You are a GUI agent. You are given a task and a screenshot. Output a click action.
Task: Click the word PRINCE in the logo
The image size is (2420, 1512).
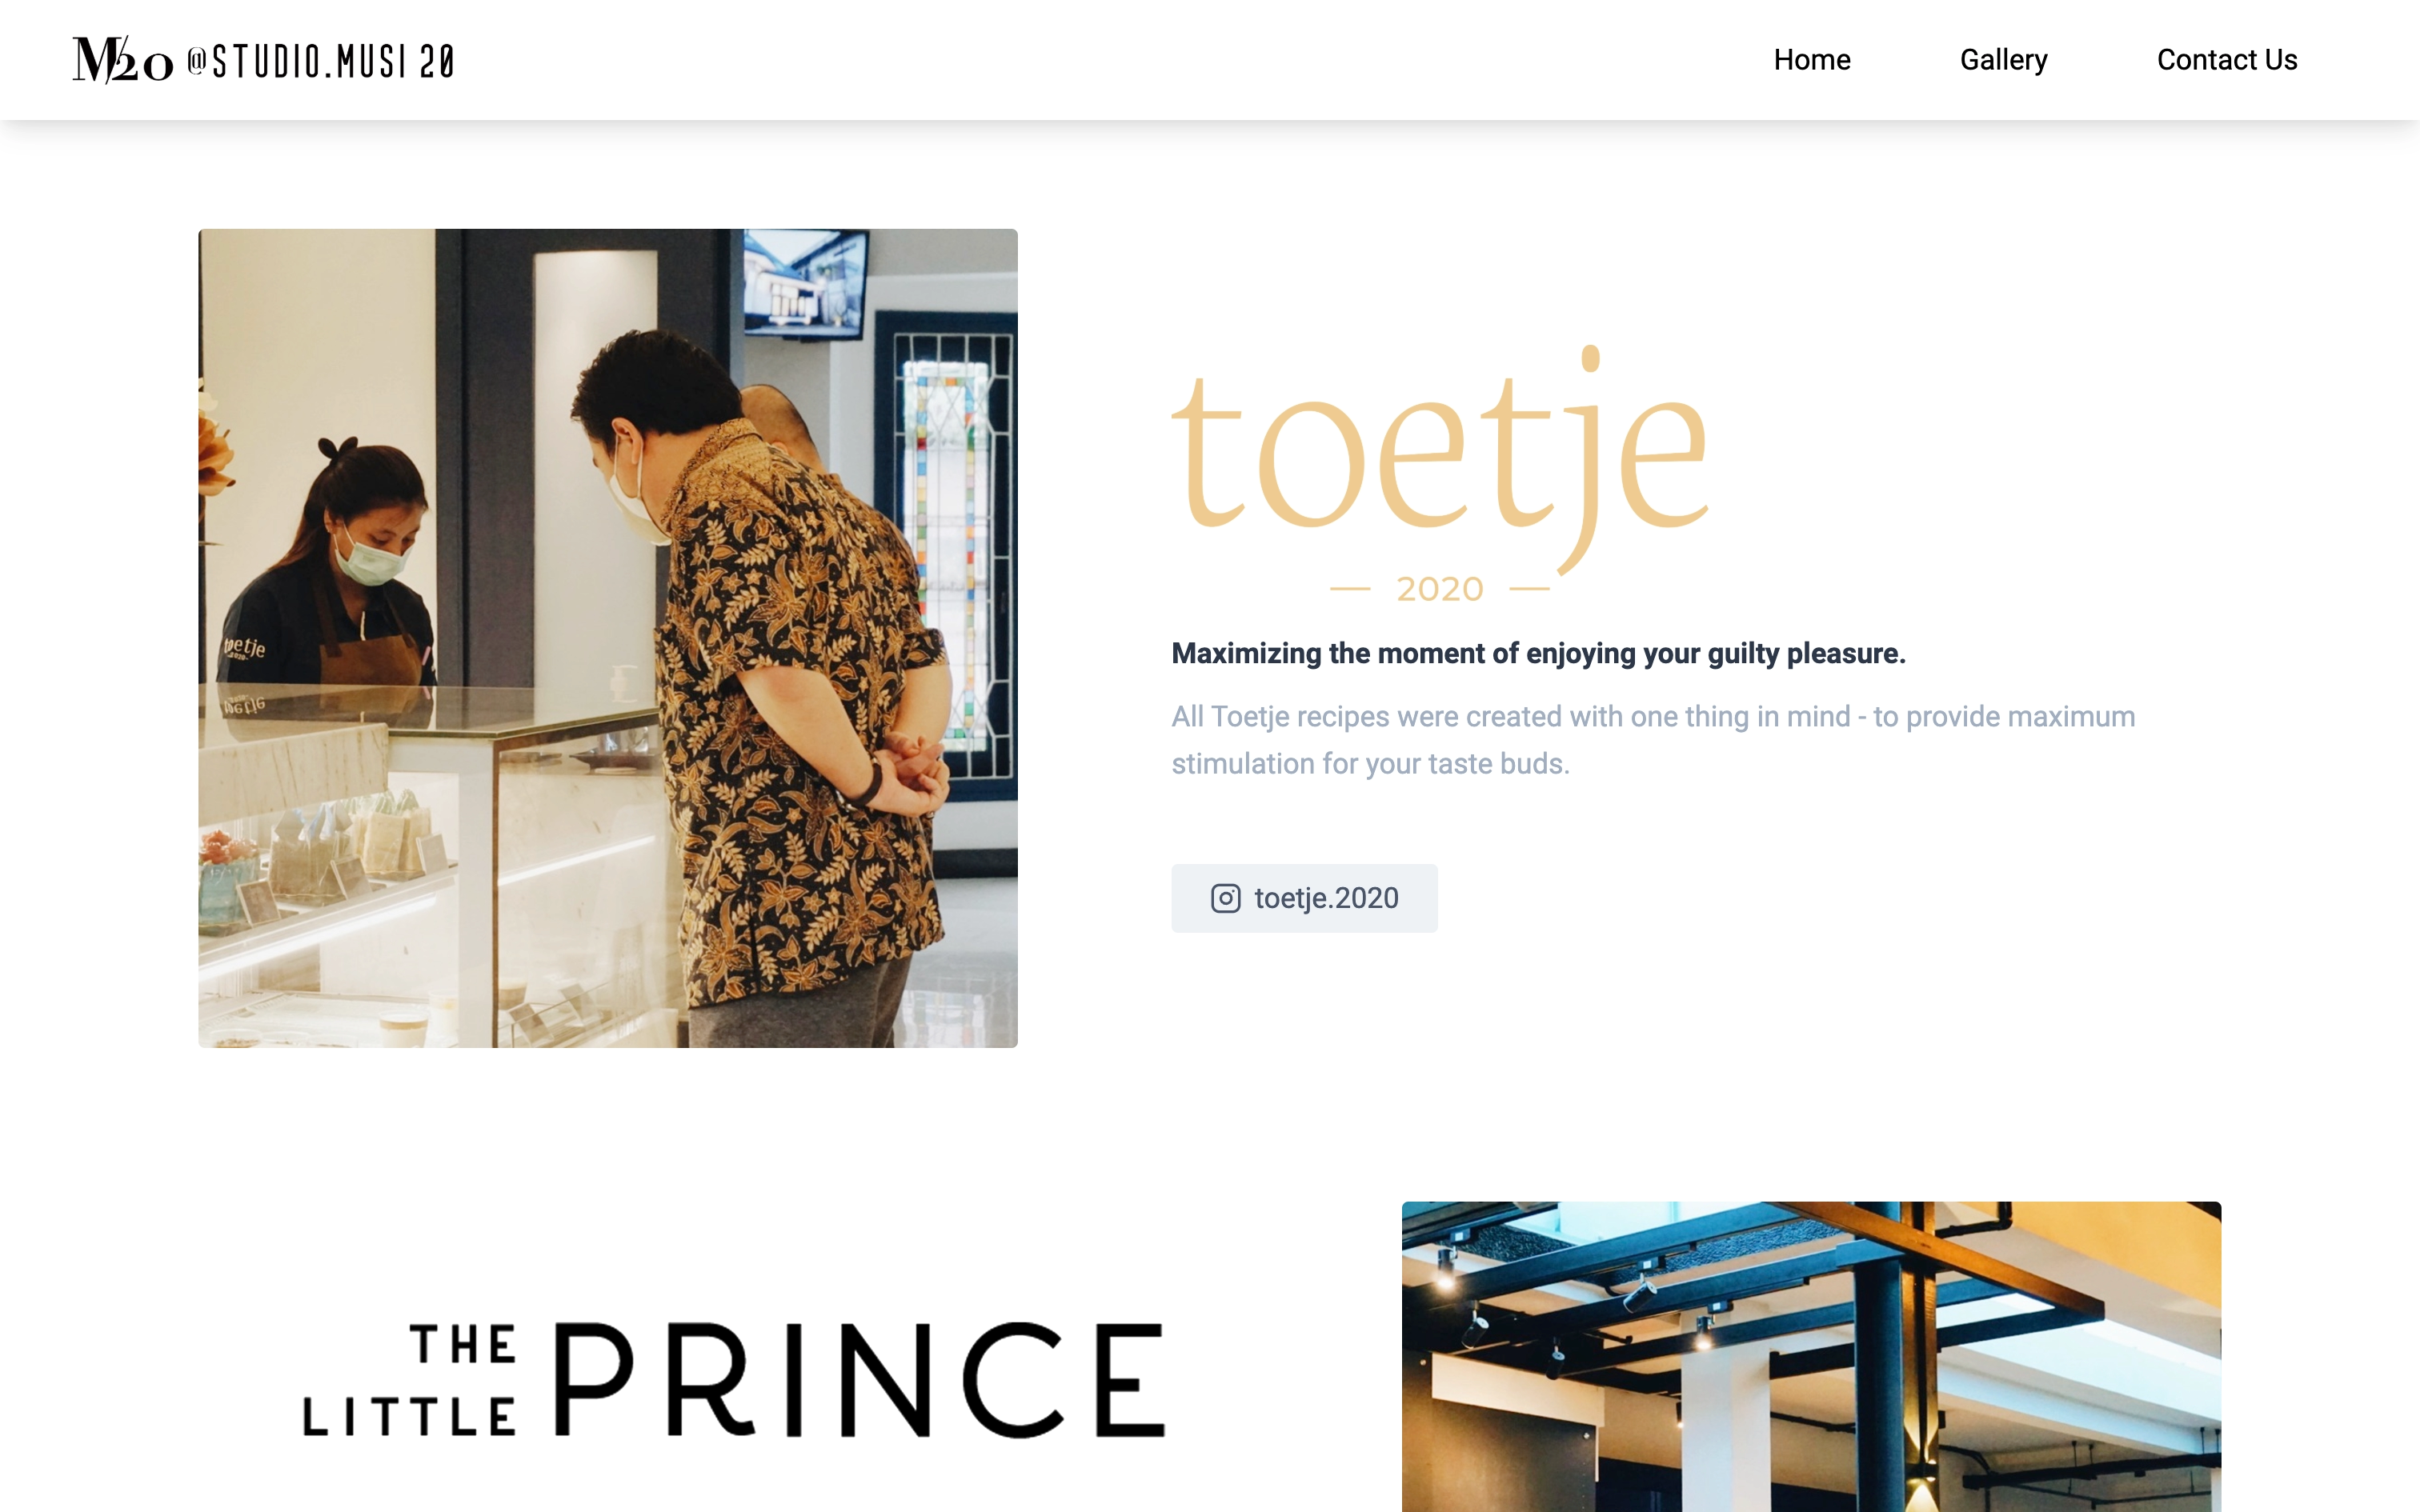pos(859,1380)
